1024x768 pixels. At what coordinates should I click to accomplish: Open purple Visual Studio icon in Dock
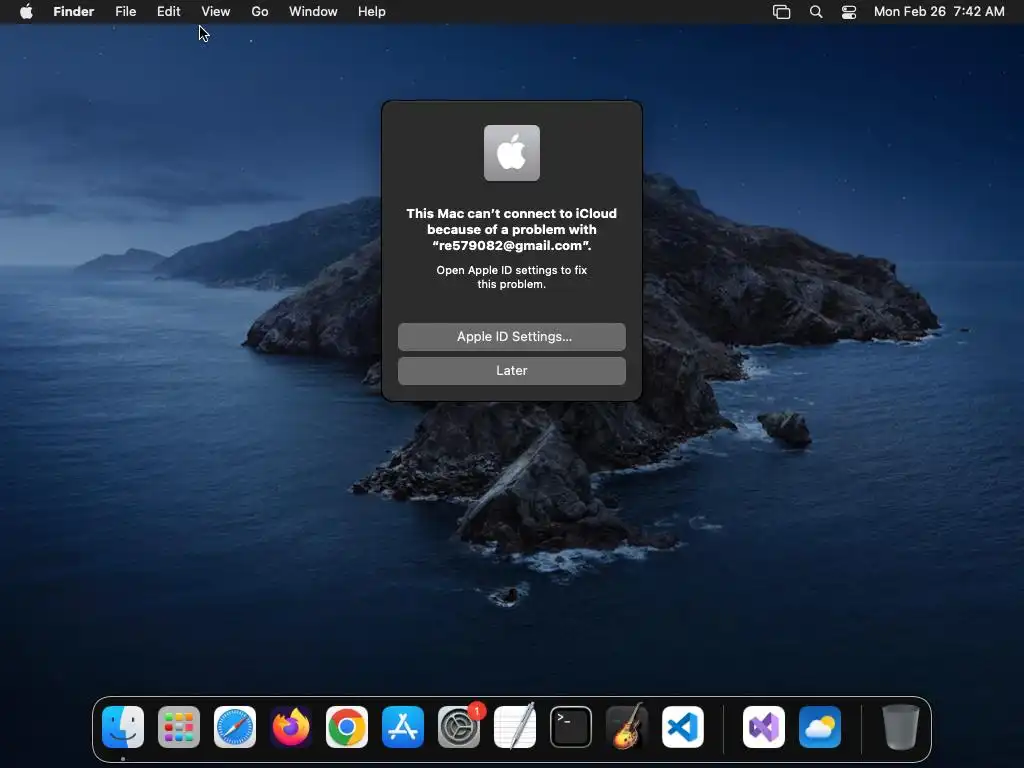coord(764,727)
